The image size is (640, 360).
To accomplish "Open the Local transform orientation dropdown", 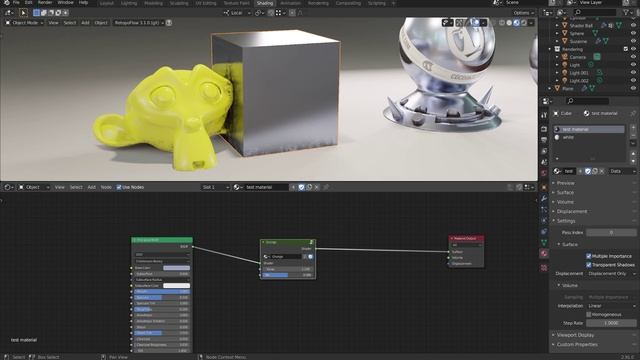I will 237,13.
